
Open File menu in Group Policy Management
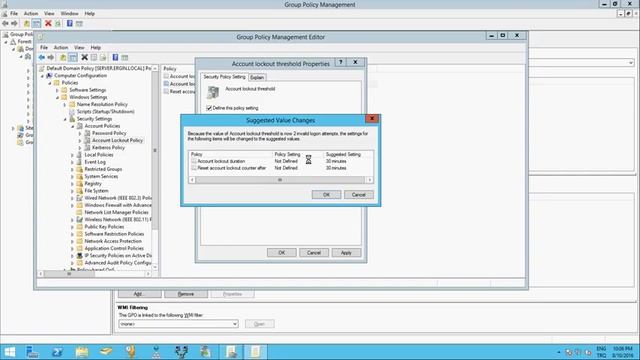pos(13,13)
